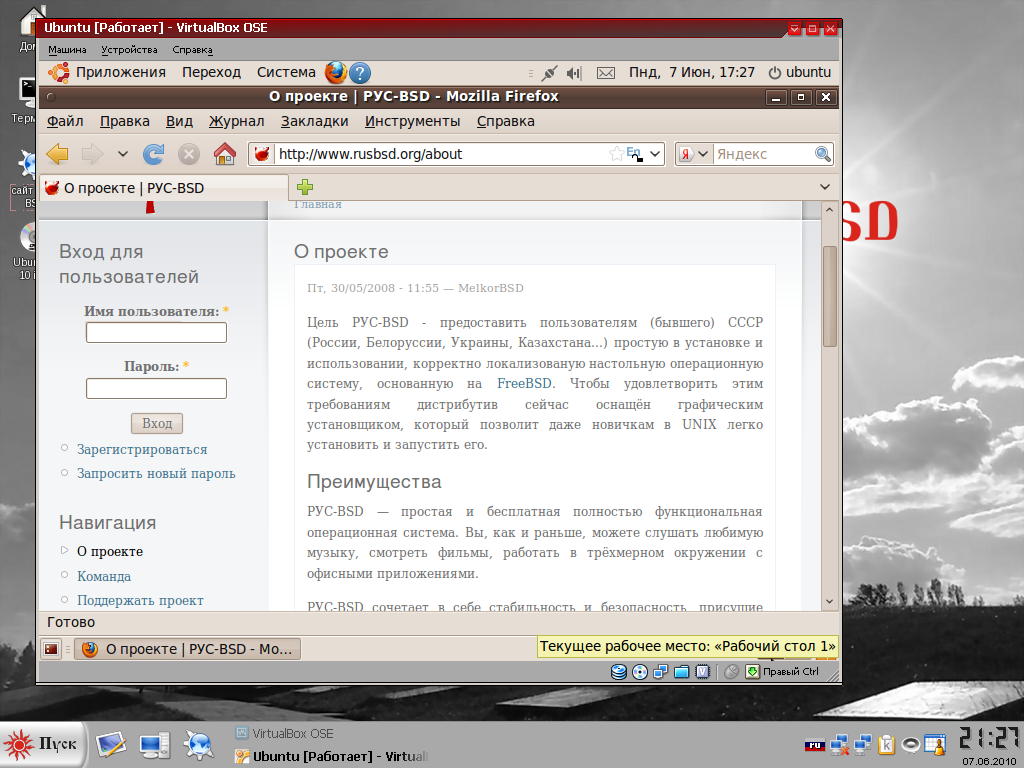Open the Вид menu
1024x768 pixels.
pos(179,121)
